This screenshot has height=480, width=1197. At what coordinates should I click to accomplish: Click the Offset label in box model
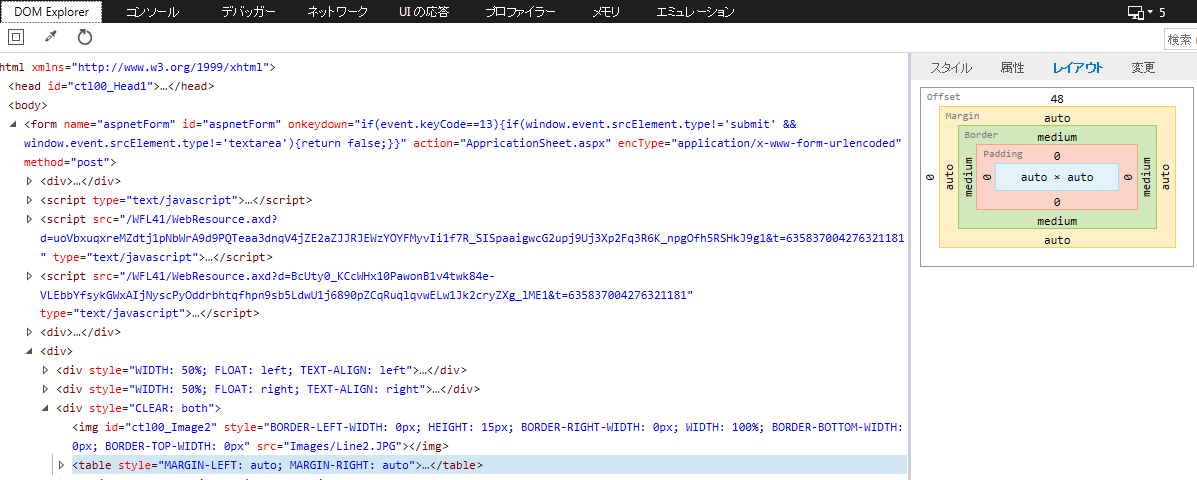(943, 97)
